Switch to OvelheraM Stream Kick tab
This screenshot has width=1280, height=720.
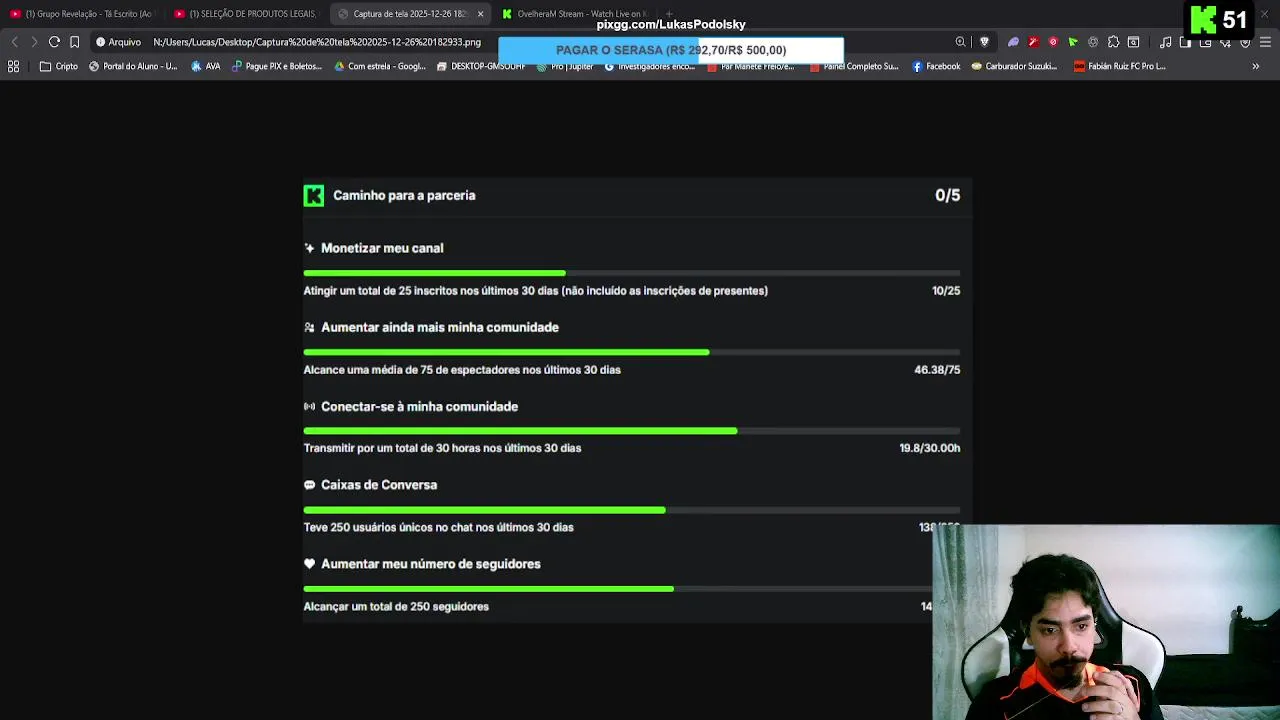click(573, 14)
